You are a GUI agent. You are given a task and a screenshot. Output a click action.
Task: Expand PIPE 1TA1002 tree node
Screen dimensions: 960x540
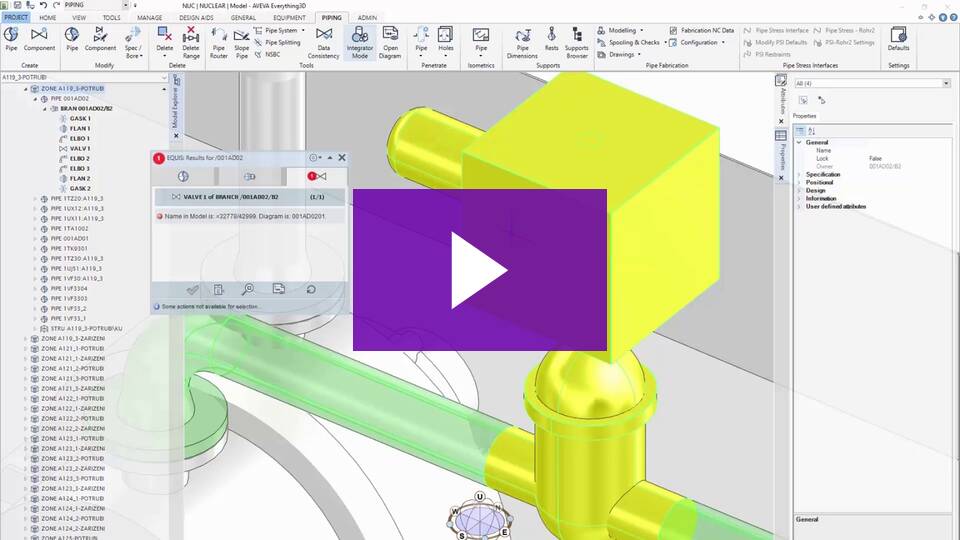pos(35,228)
